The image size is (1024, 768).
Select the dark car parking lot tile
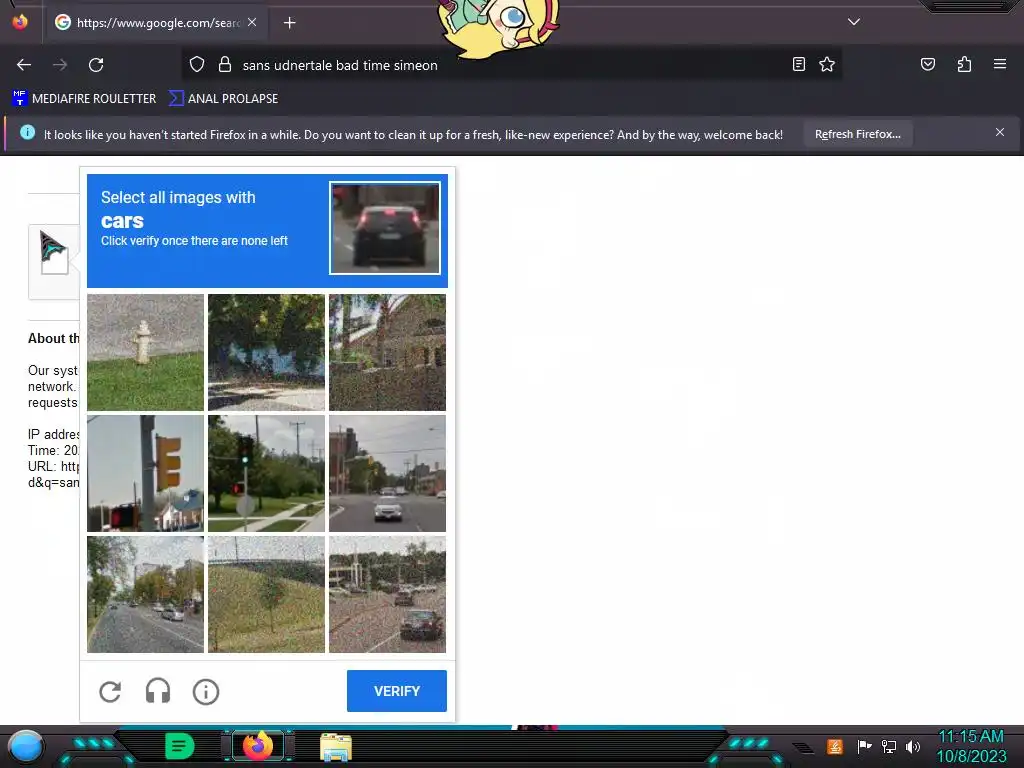[387, 594]
